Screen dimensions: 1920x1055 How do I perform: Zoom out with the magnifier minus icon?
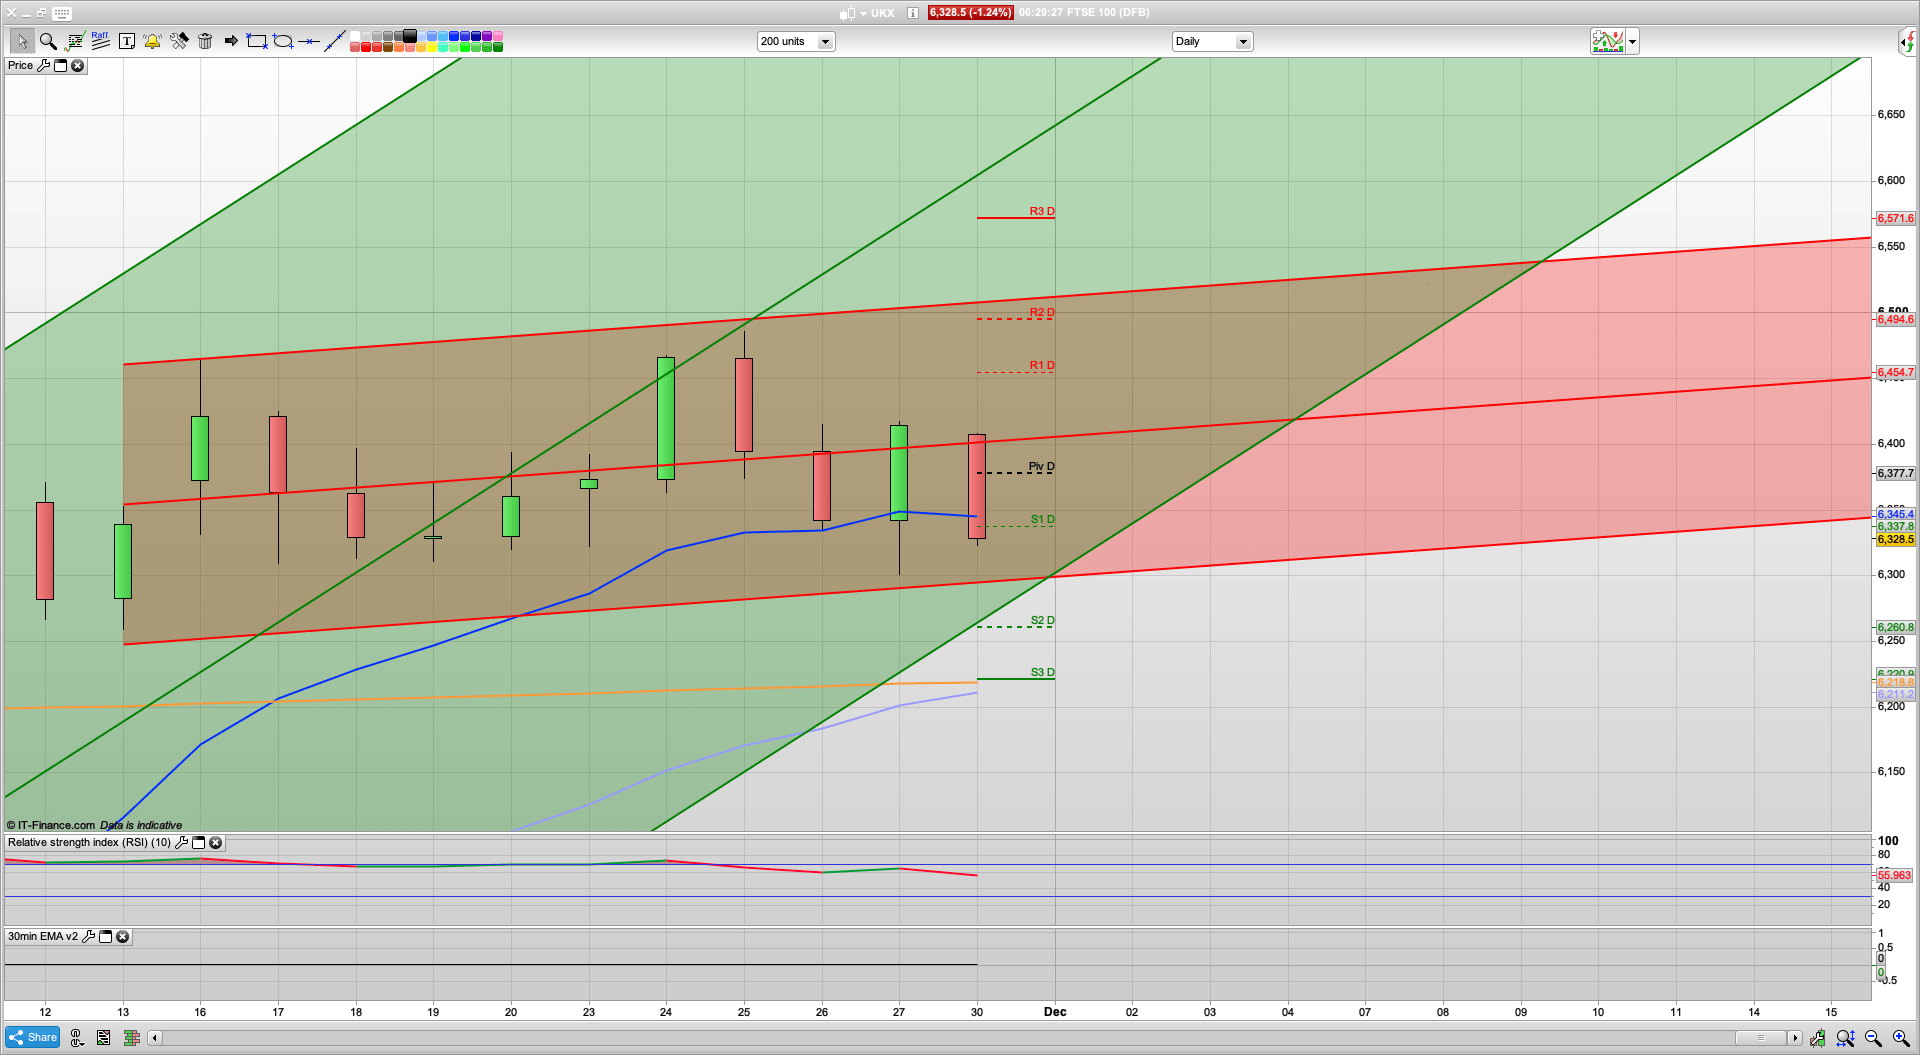pos(1872,1038)
